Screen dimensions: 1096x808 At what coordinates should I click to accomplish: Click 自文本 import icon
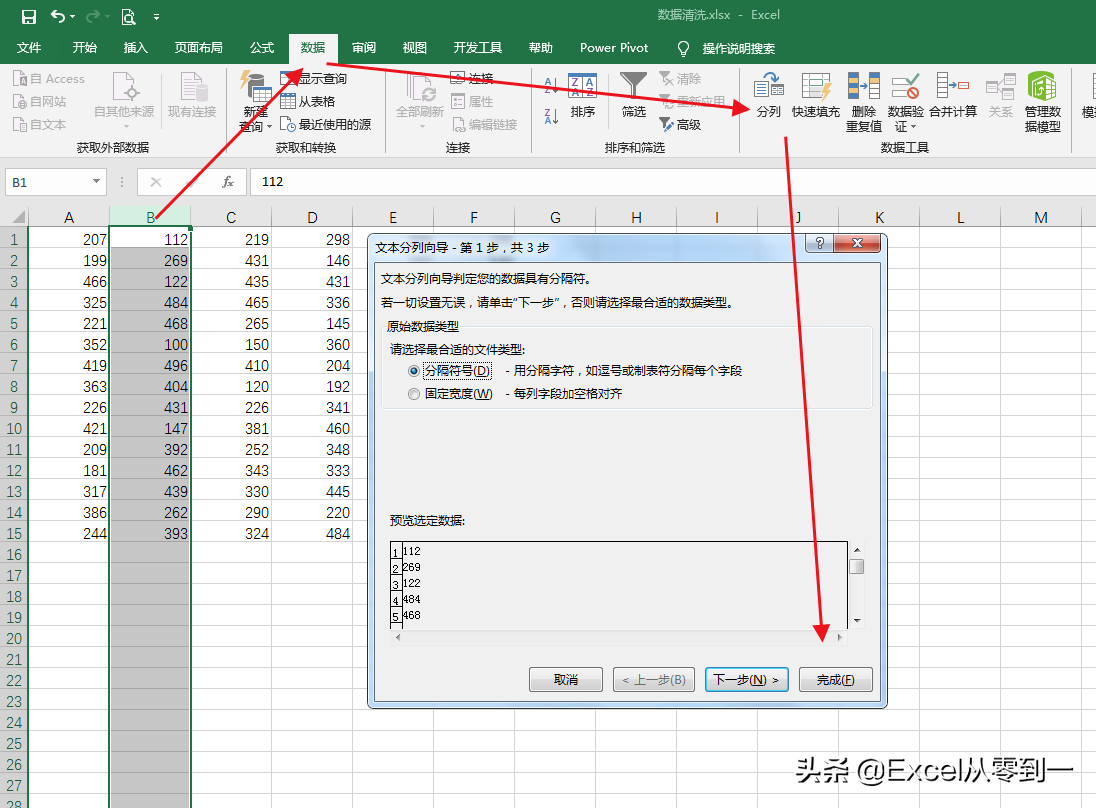coord(40,124)
